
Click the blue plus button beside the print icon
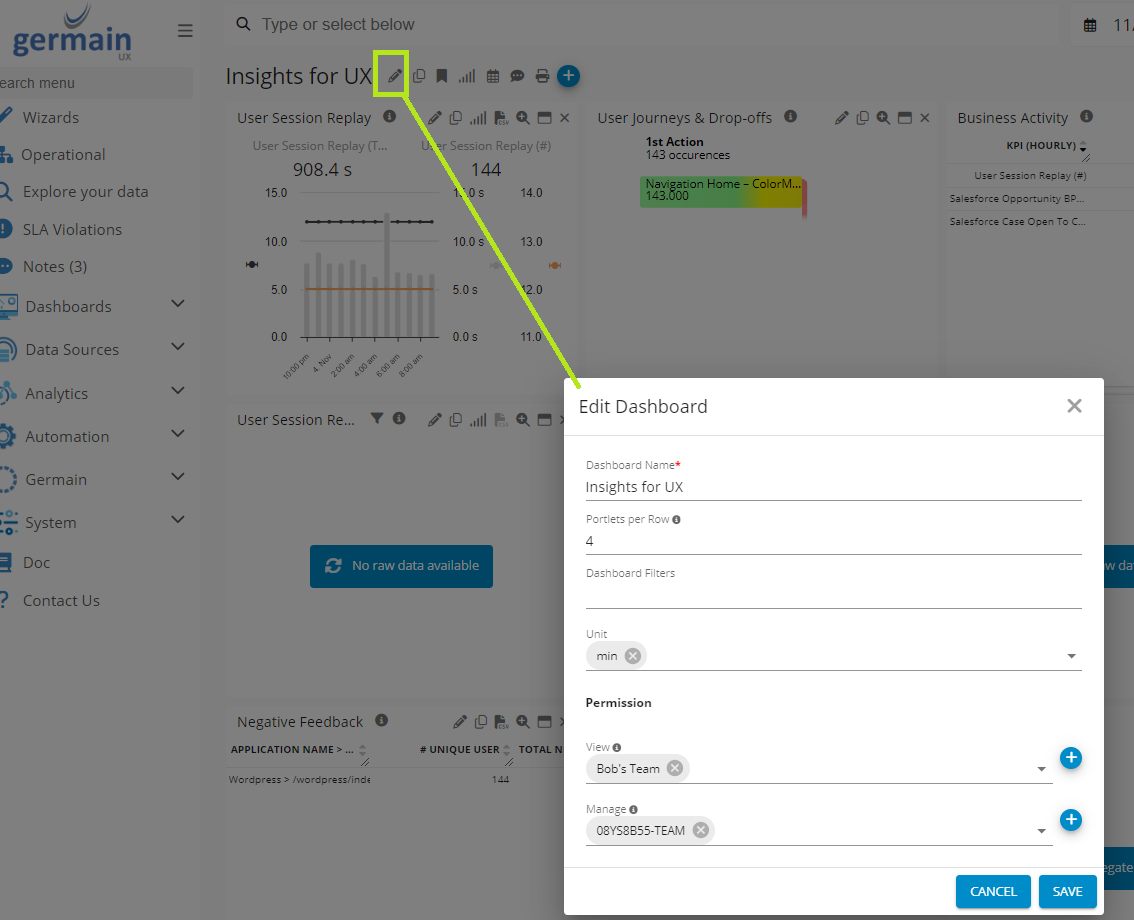point(568,75)
